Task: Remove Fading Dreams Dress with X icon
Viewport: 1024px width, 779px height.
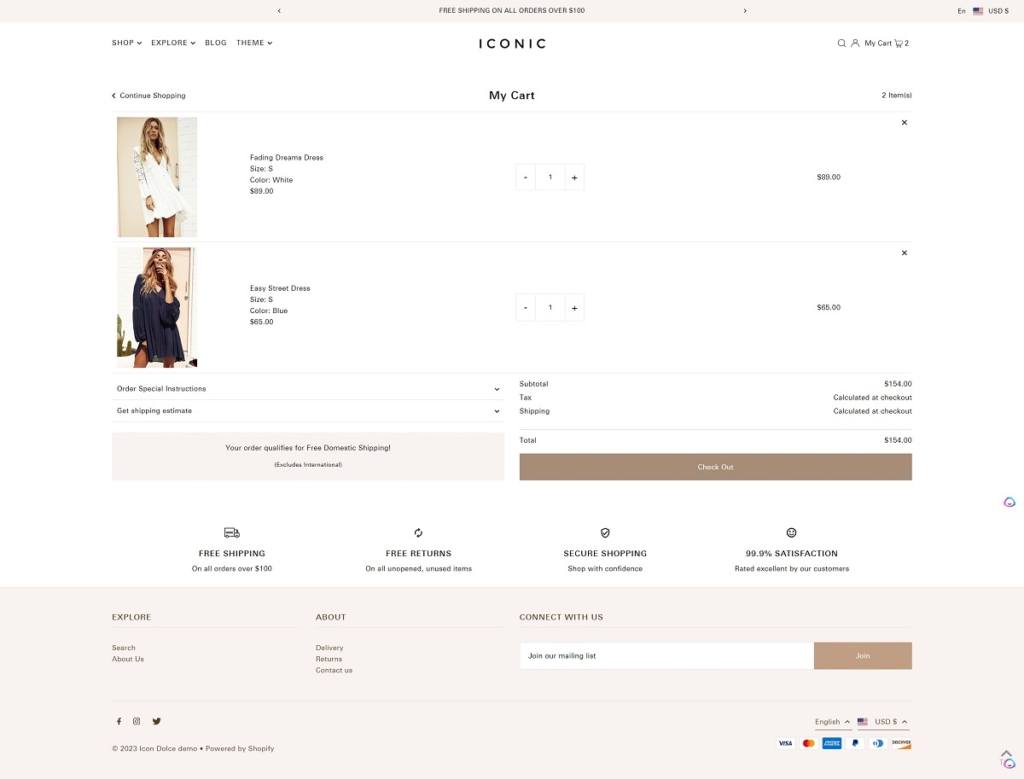Action: 904,123
